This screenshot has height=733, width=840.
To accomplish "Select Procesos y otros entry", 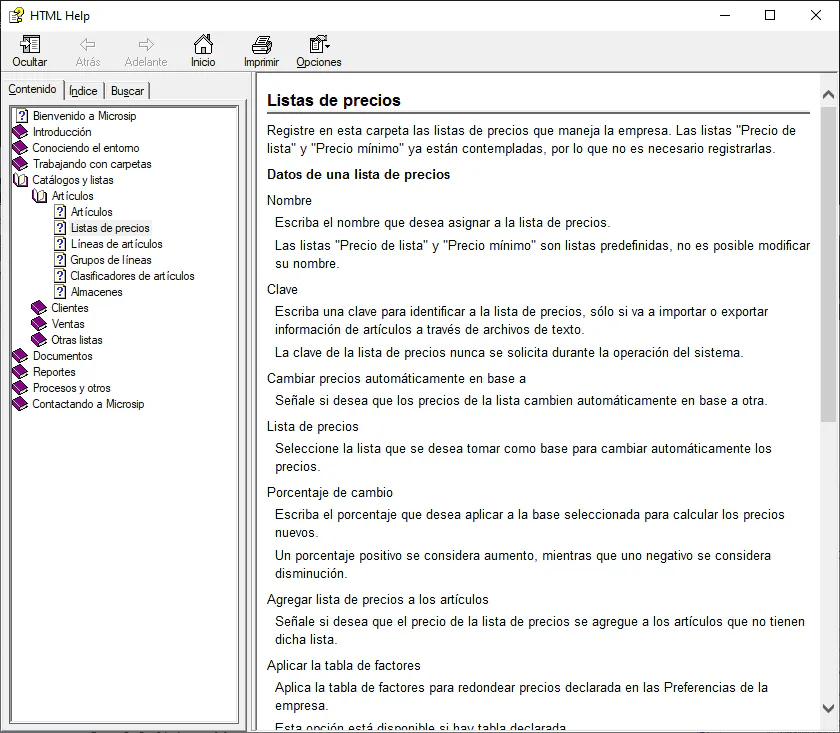I will [71, 388].
